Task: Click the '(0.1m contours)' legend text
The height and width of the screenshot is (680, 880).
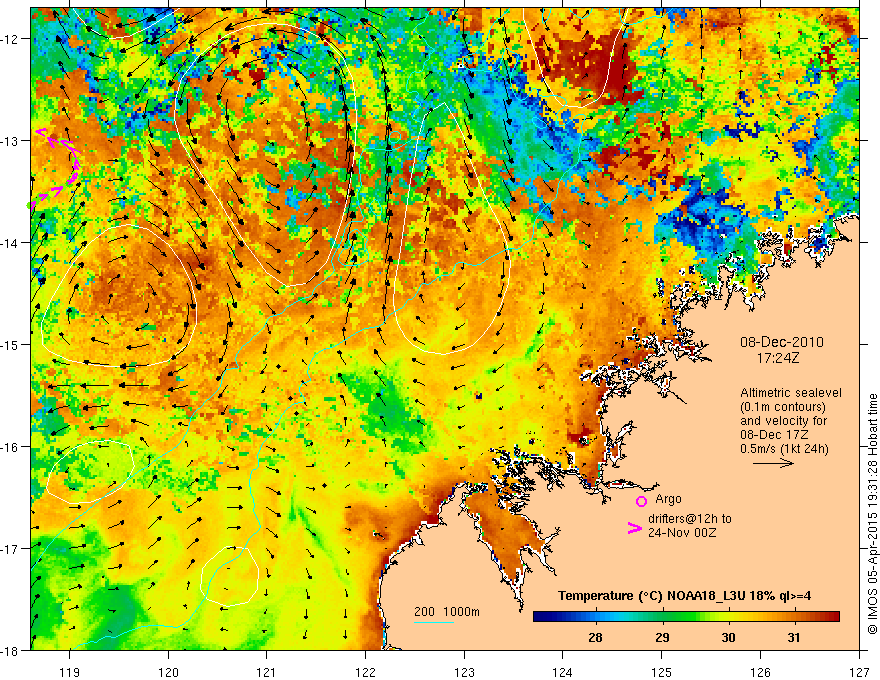Action: click(x=783, y=407)
